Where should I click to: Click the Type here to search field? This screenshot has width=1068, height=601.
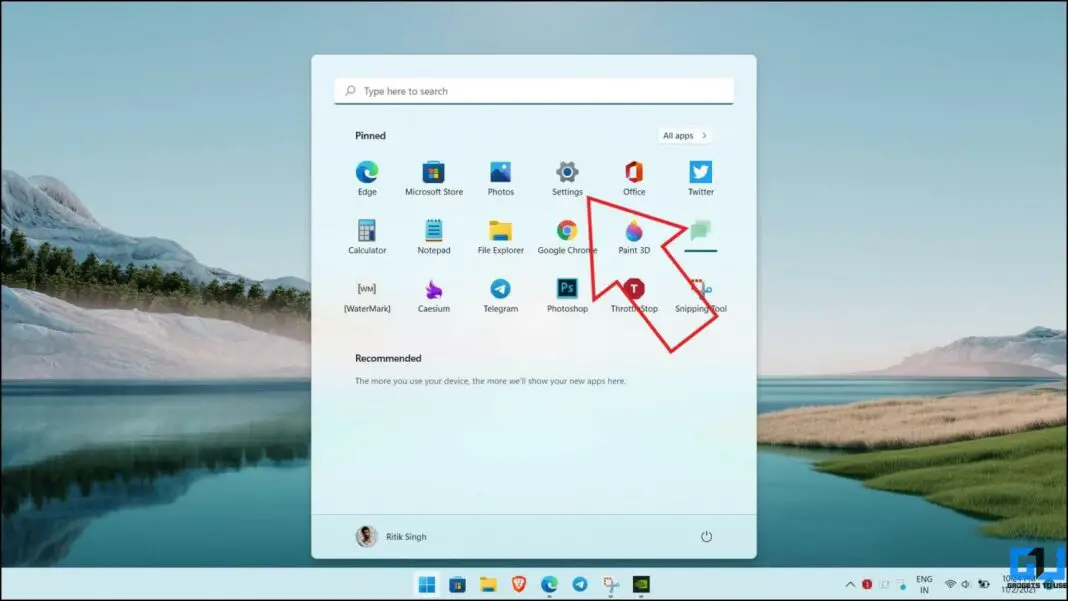(533, 90)
